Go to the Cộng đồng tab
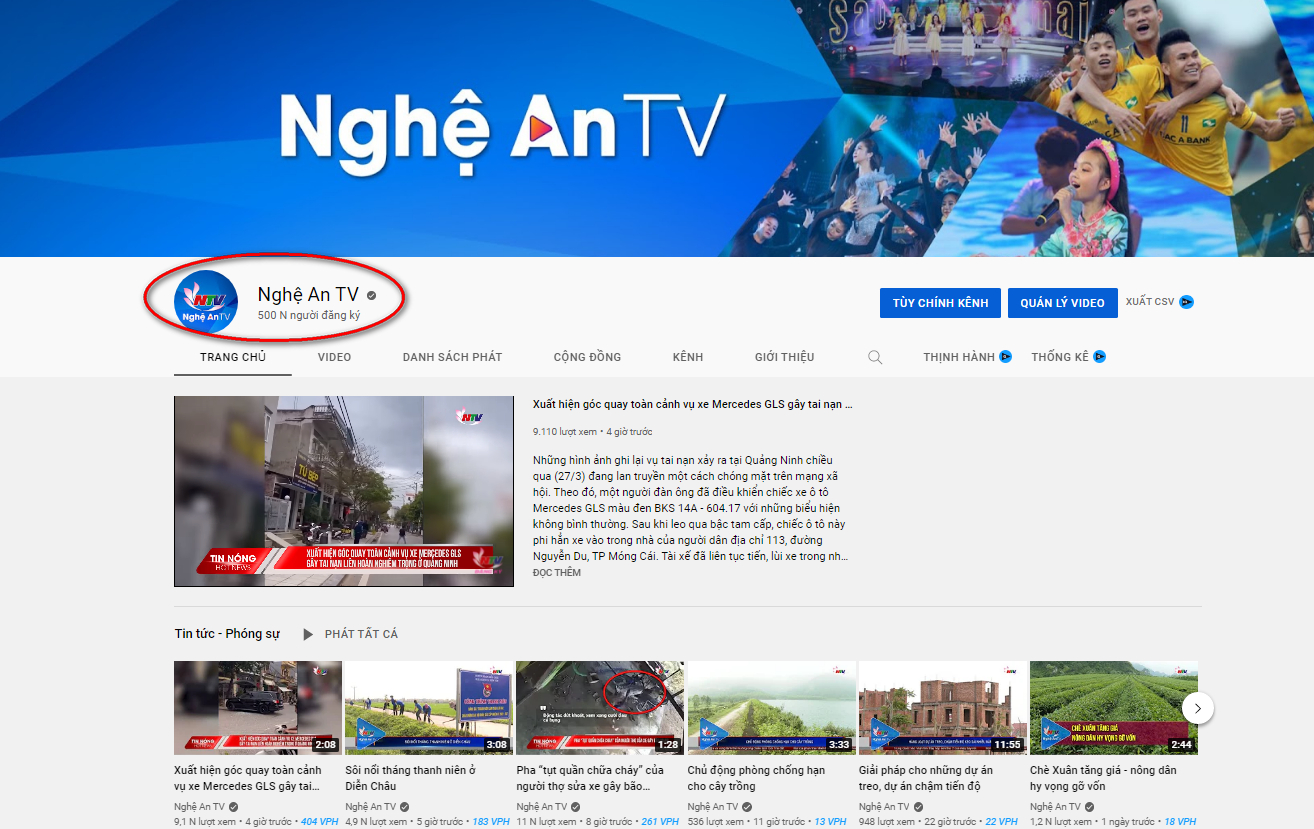Viewport: 1314px width, 829px height. click(587, 357)
